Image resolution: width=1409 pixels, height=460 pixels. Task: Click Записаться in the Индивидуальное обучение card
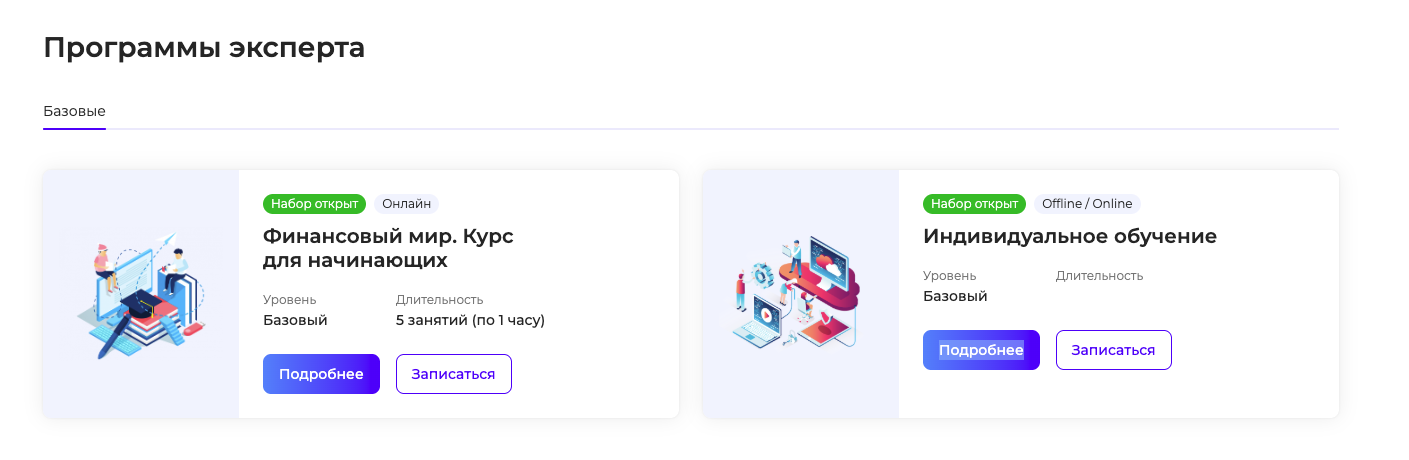click(1114, 350)
